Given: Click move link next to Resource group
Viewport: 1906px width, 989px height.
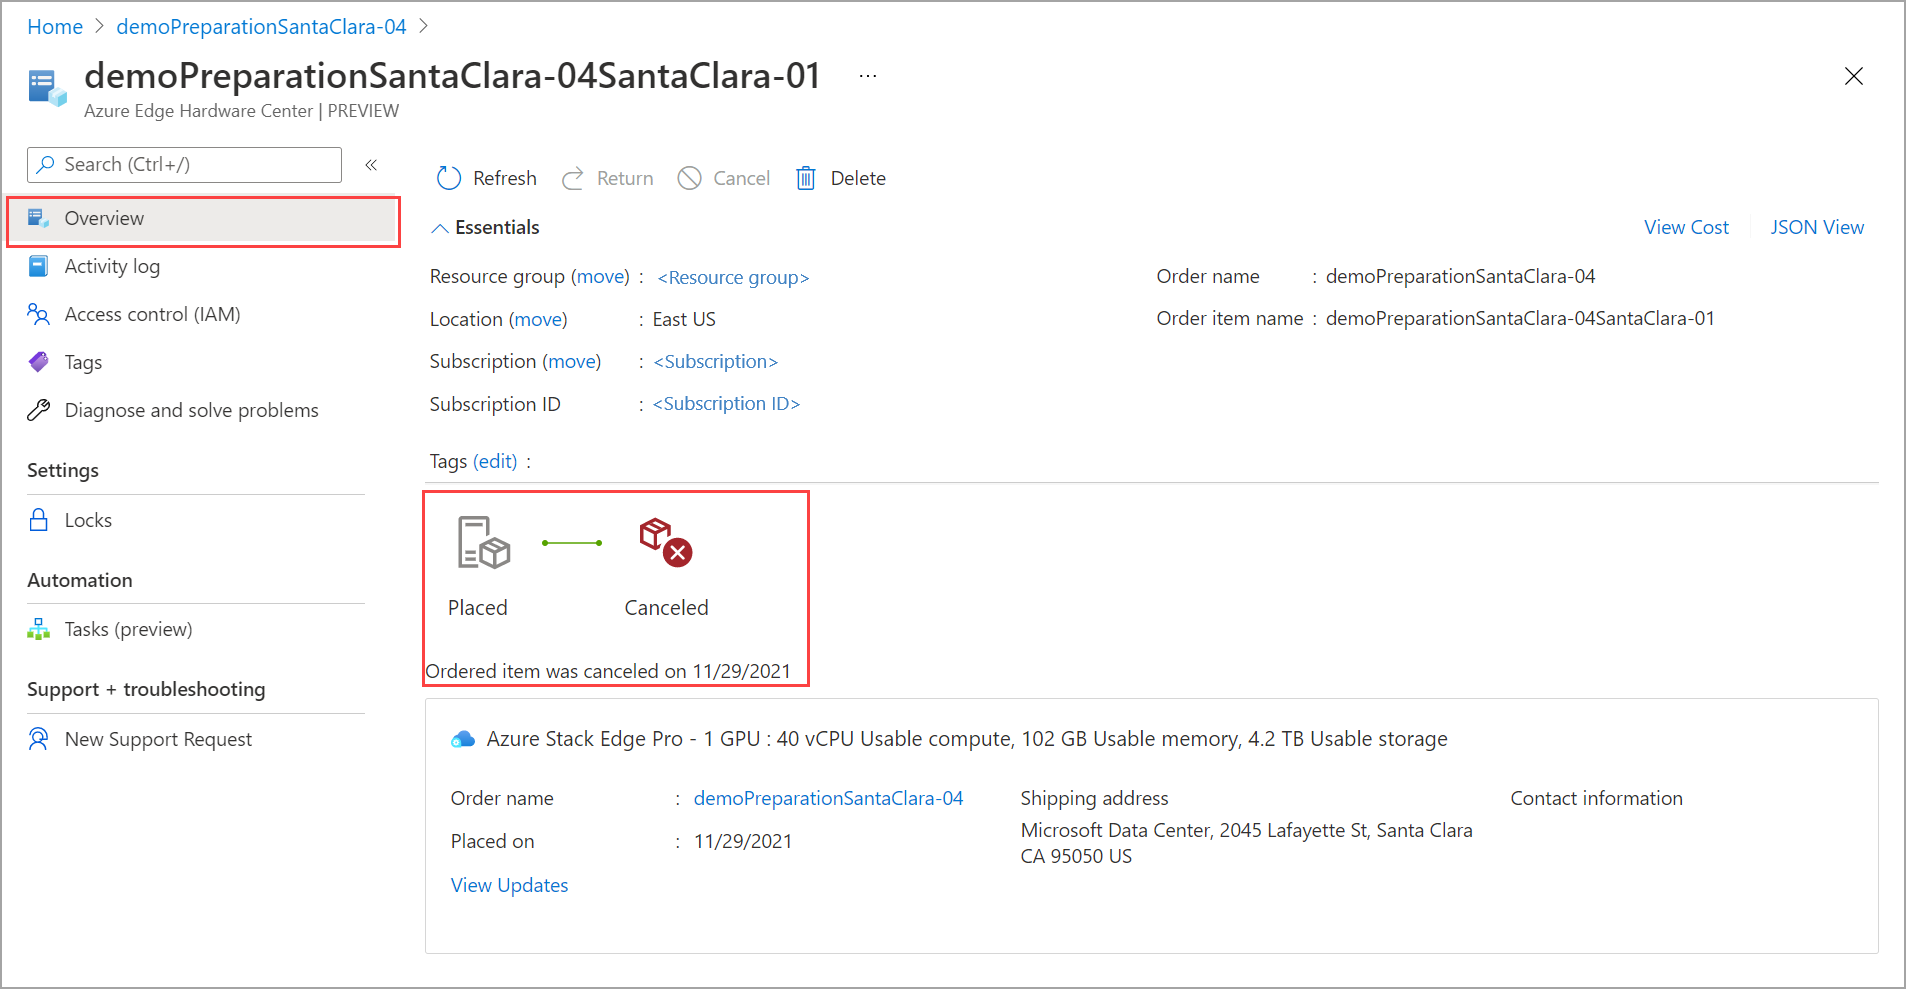Looking at the screenshot, I should pos(600,276).
